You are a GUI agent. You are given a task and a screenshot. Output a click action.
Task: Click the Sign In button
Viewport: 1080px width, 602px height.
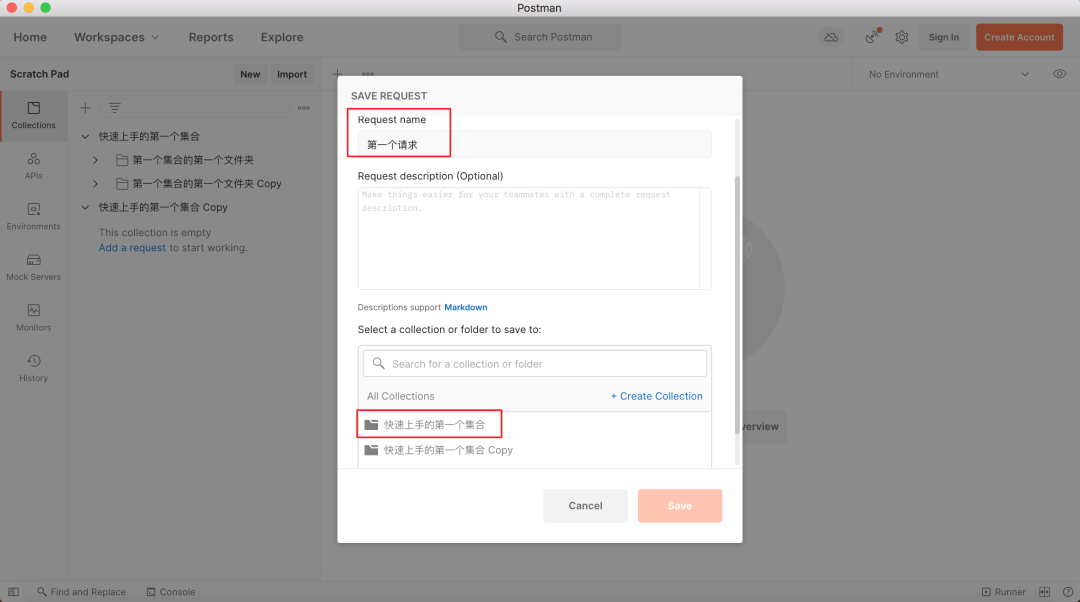point(944,37)
